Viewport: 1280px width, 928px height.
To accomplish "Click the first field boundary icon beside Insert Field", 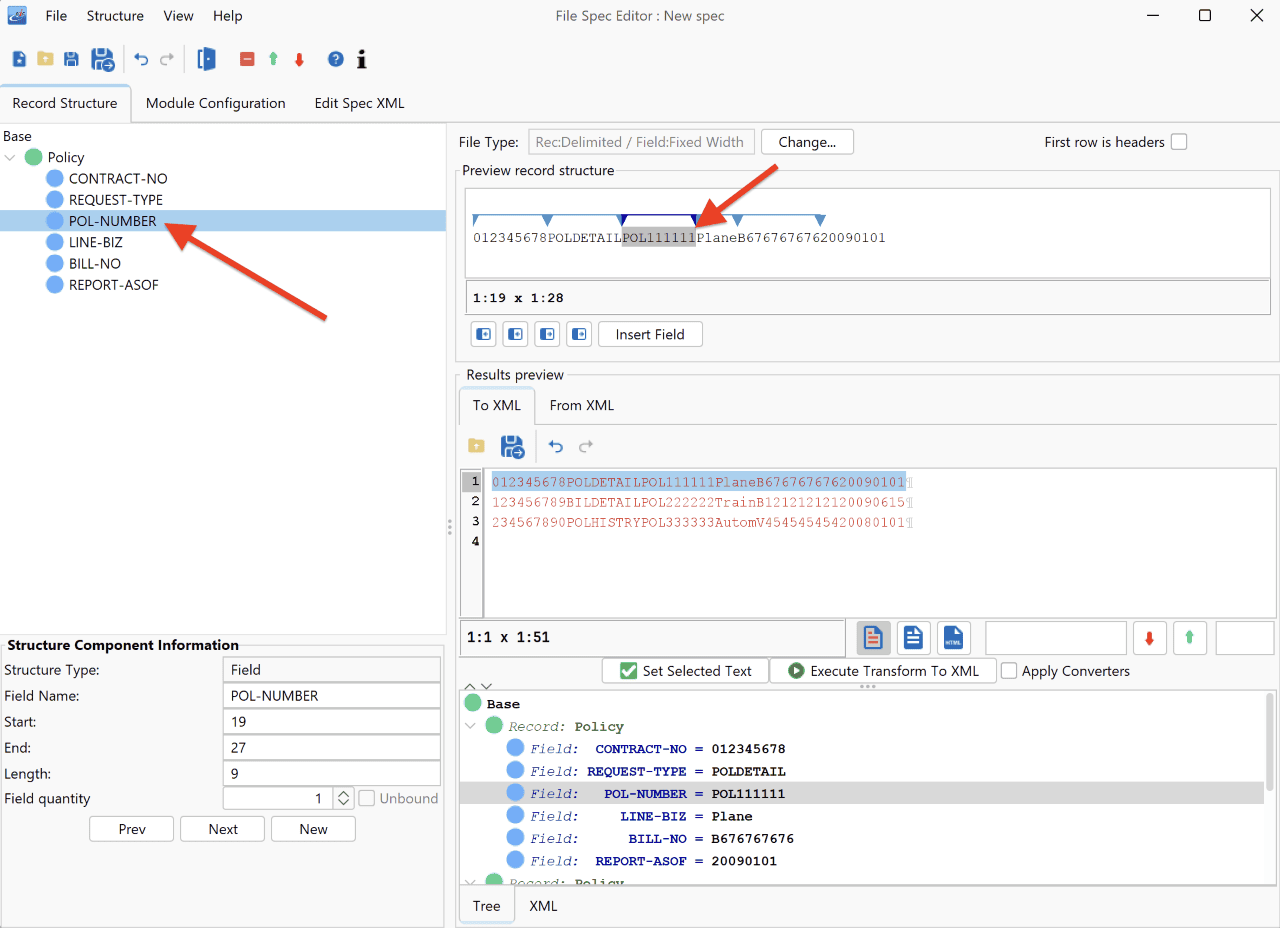I will pos(483,334).
